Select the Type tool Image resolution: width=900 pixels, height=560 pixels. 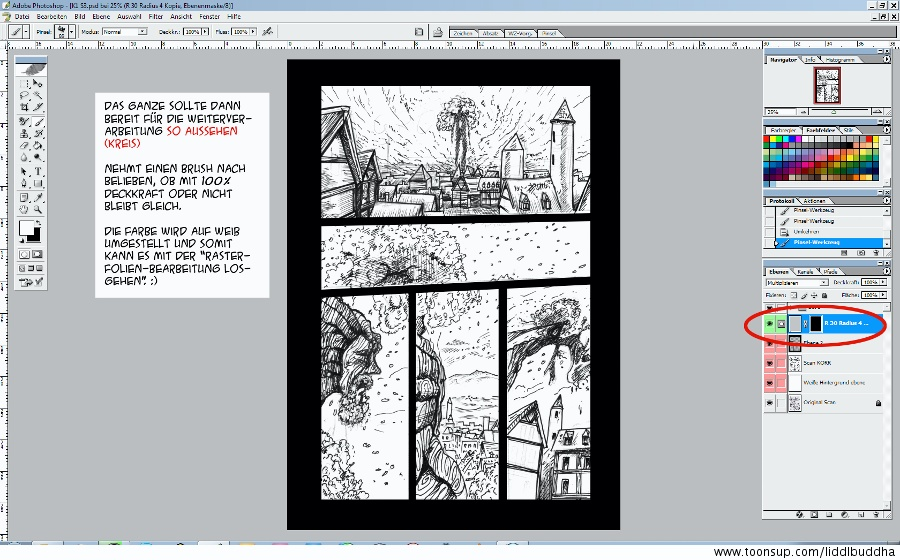click(38, 171)
